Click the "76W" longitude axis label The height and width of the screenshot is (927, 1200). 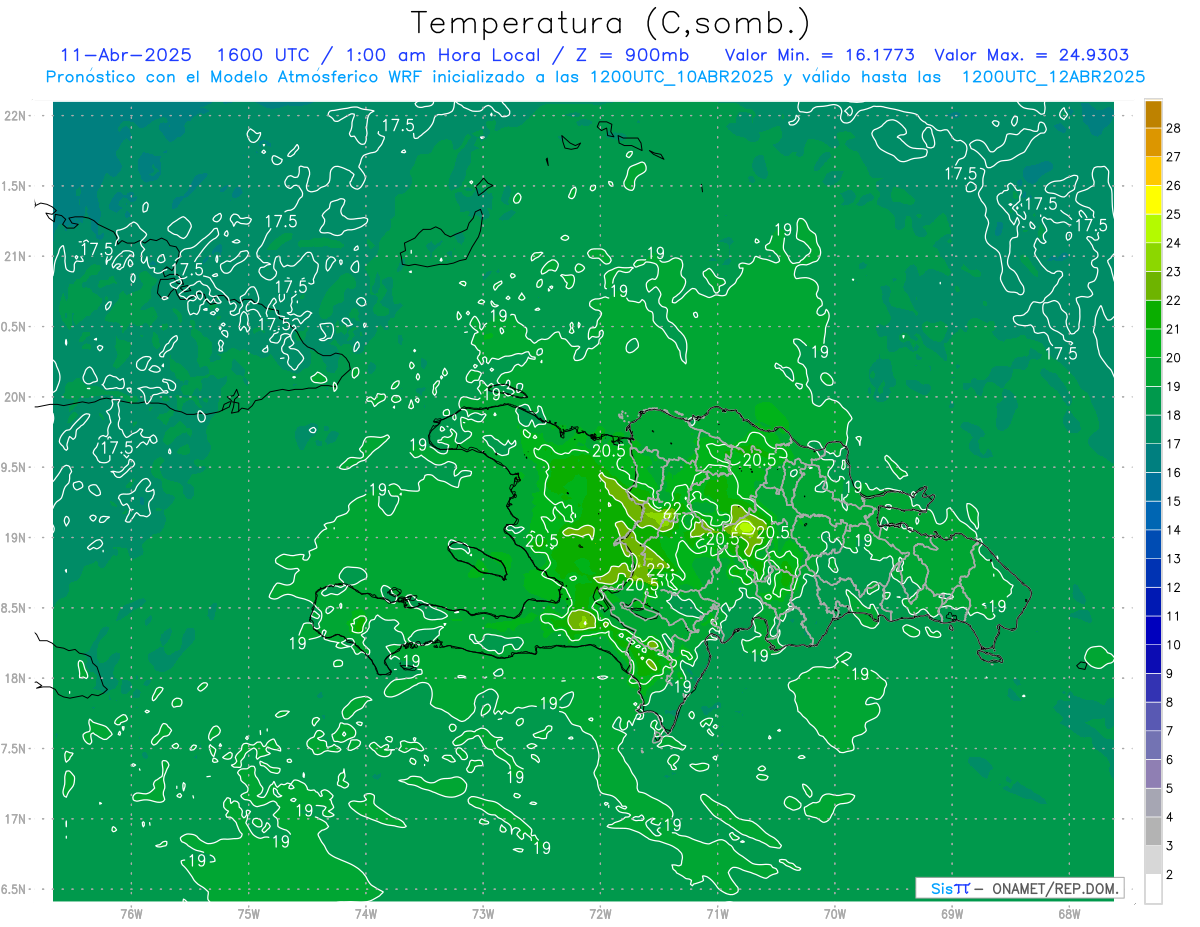click(x=131, y=914)
